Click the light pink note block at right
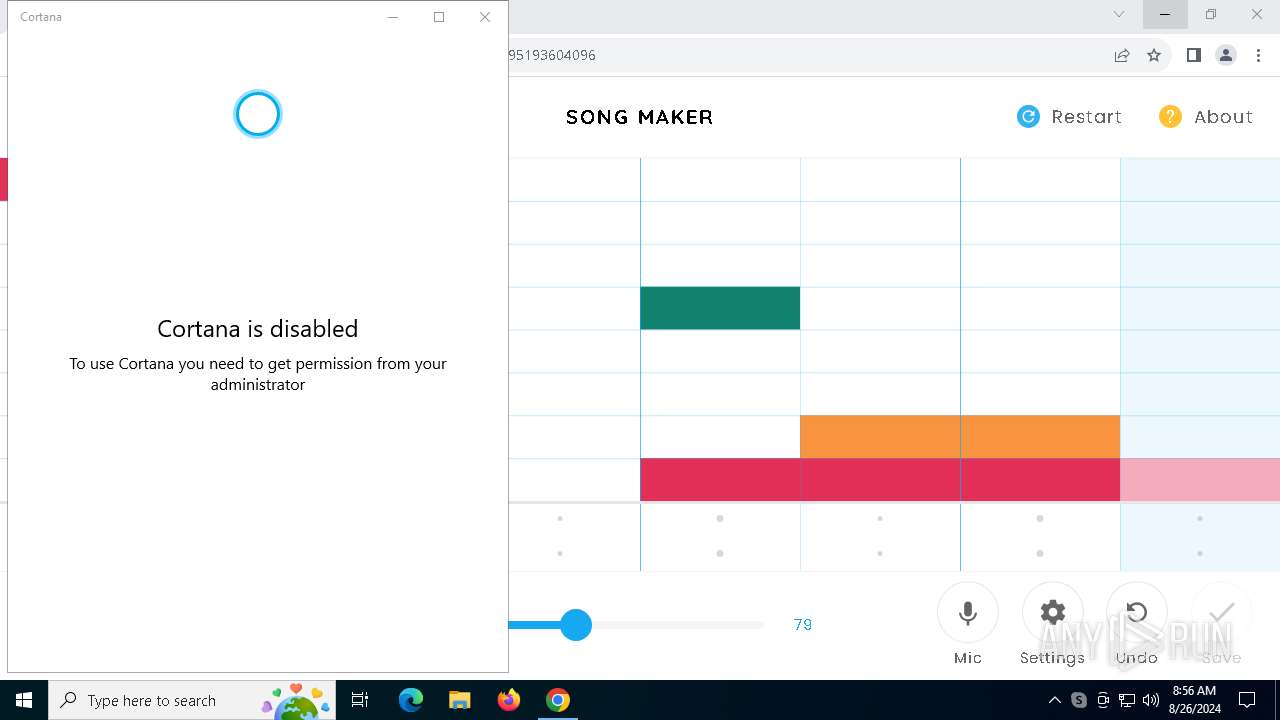The height and width of the screenshot is (720, 1280). point(1200,480)
